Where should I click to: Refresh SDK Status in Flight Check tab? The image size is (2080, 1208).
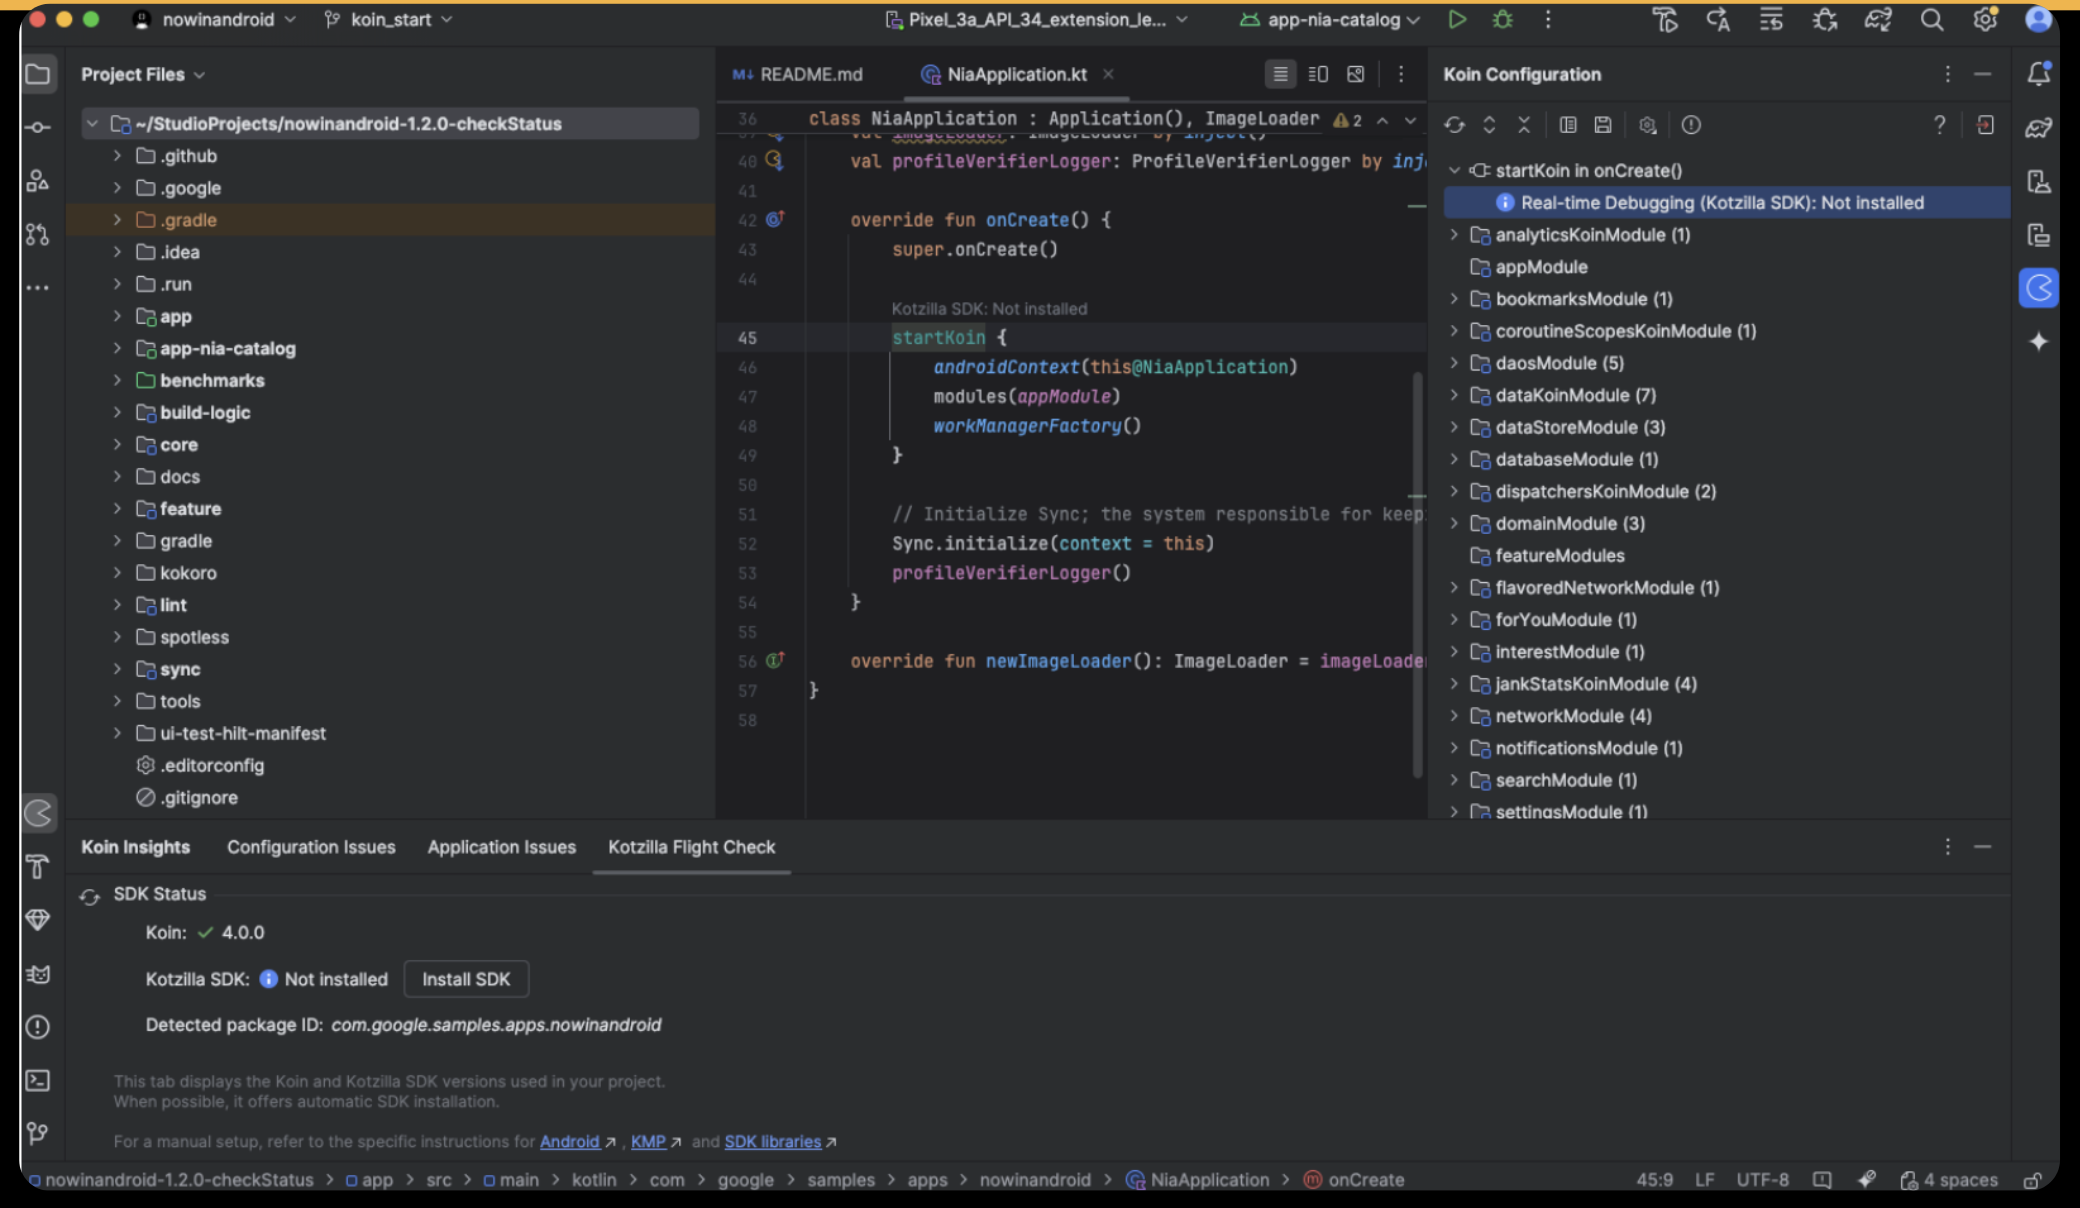(x=90, y=896)
